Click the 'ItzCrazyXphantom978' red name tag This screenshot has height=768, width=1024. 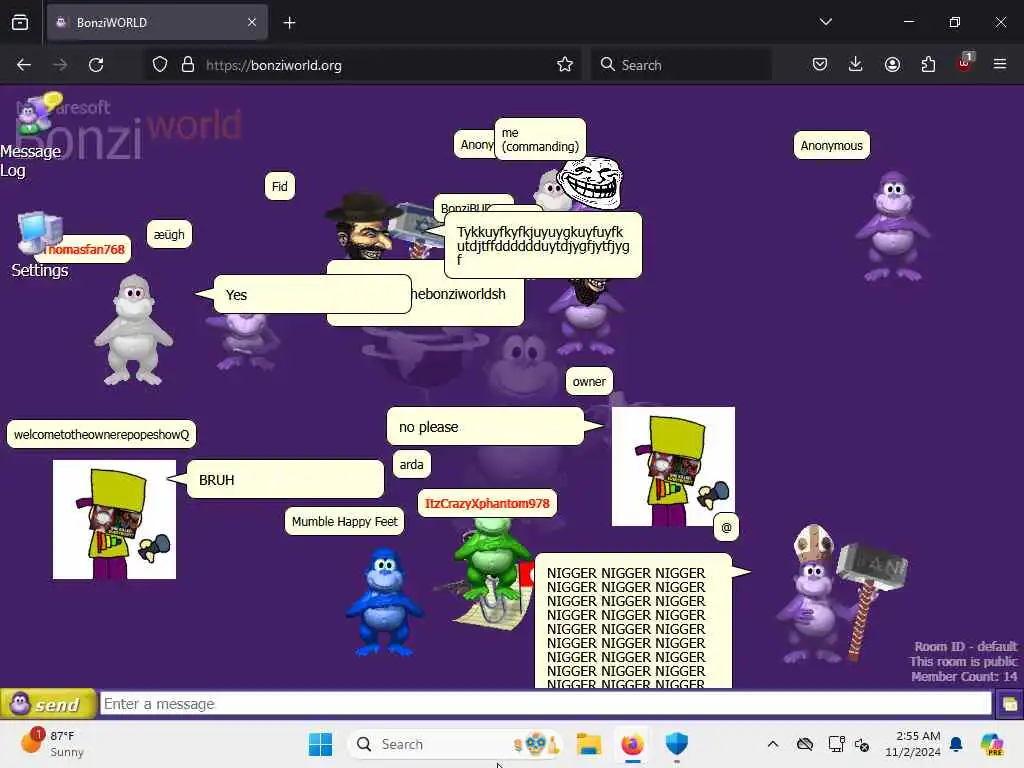point(487,504)
